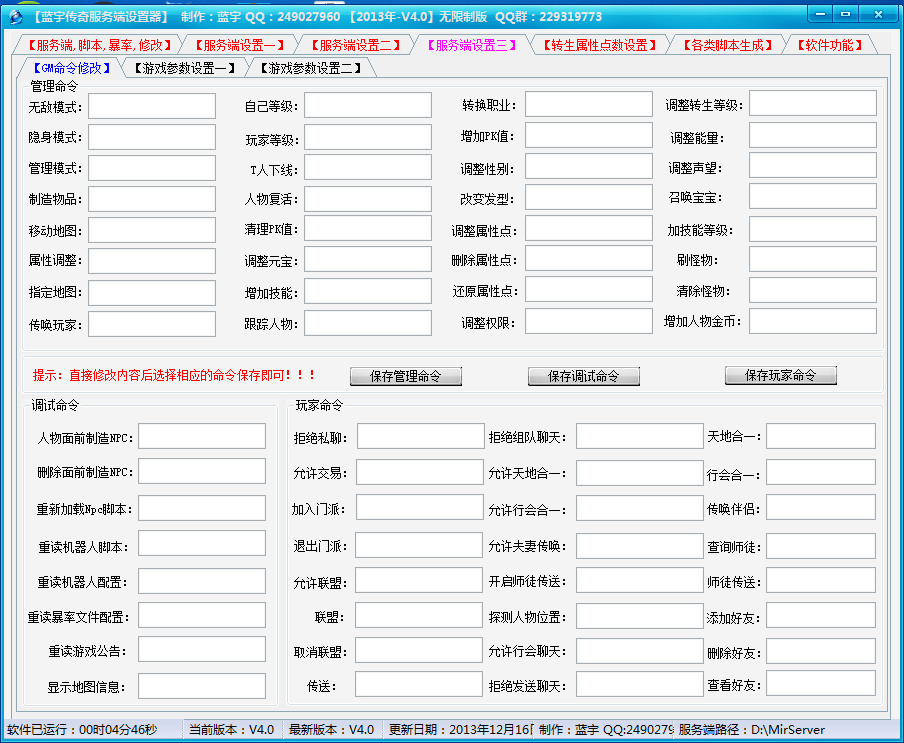Select the 【转生属性点数设置】 tab
The height and width of the screenshot is (743, 904).
pos(599,45)
